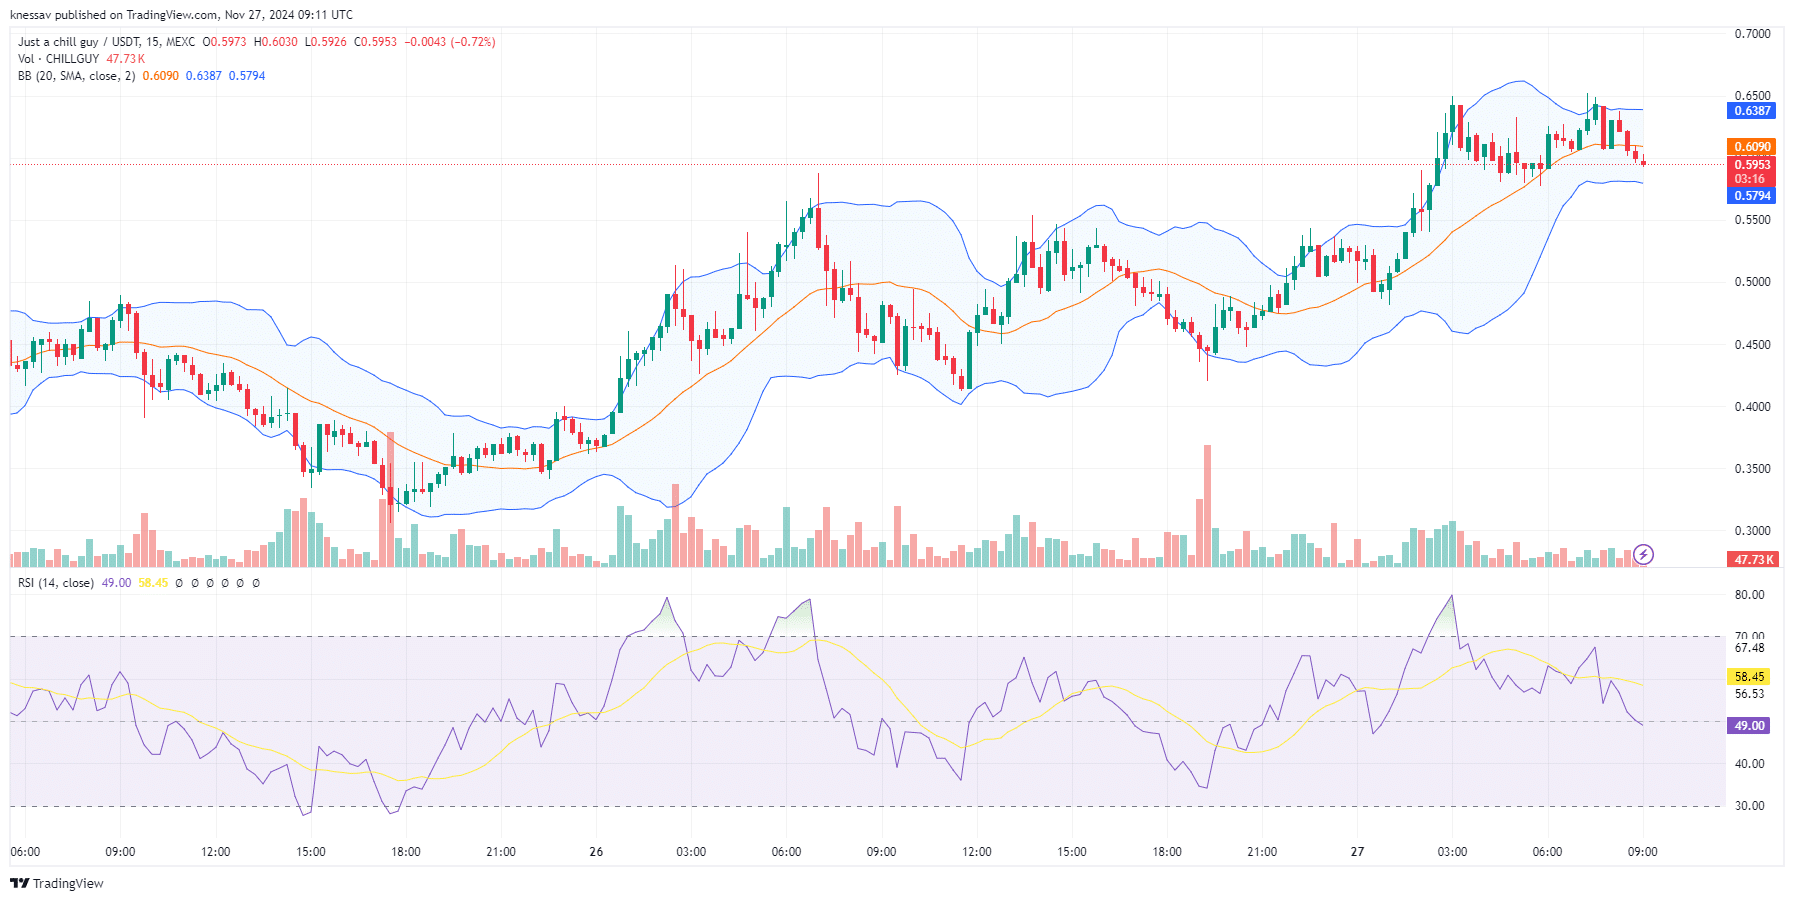This screenshot has width=1794, height=901.
Task: Click the -0.0043 (-0.72%) change value
Action: coord(450,42)
